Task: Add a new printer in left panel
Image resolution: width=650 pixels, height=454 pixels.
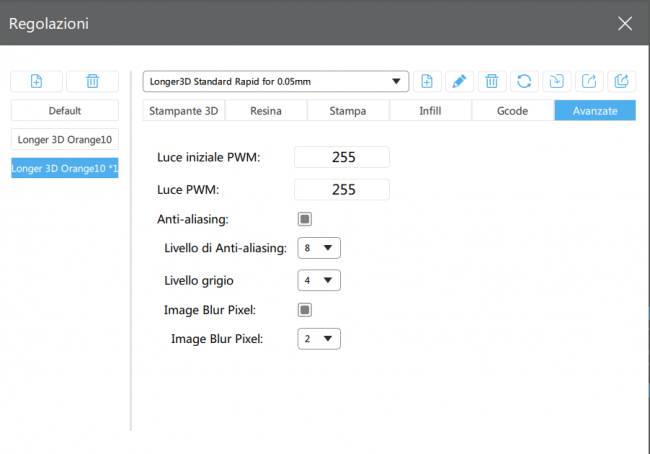Action: [37, 81]
